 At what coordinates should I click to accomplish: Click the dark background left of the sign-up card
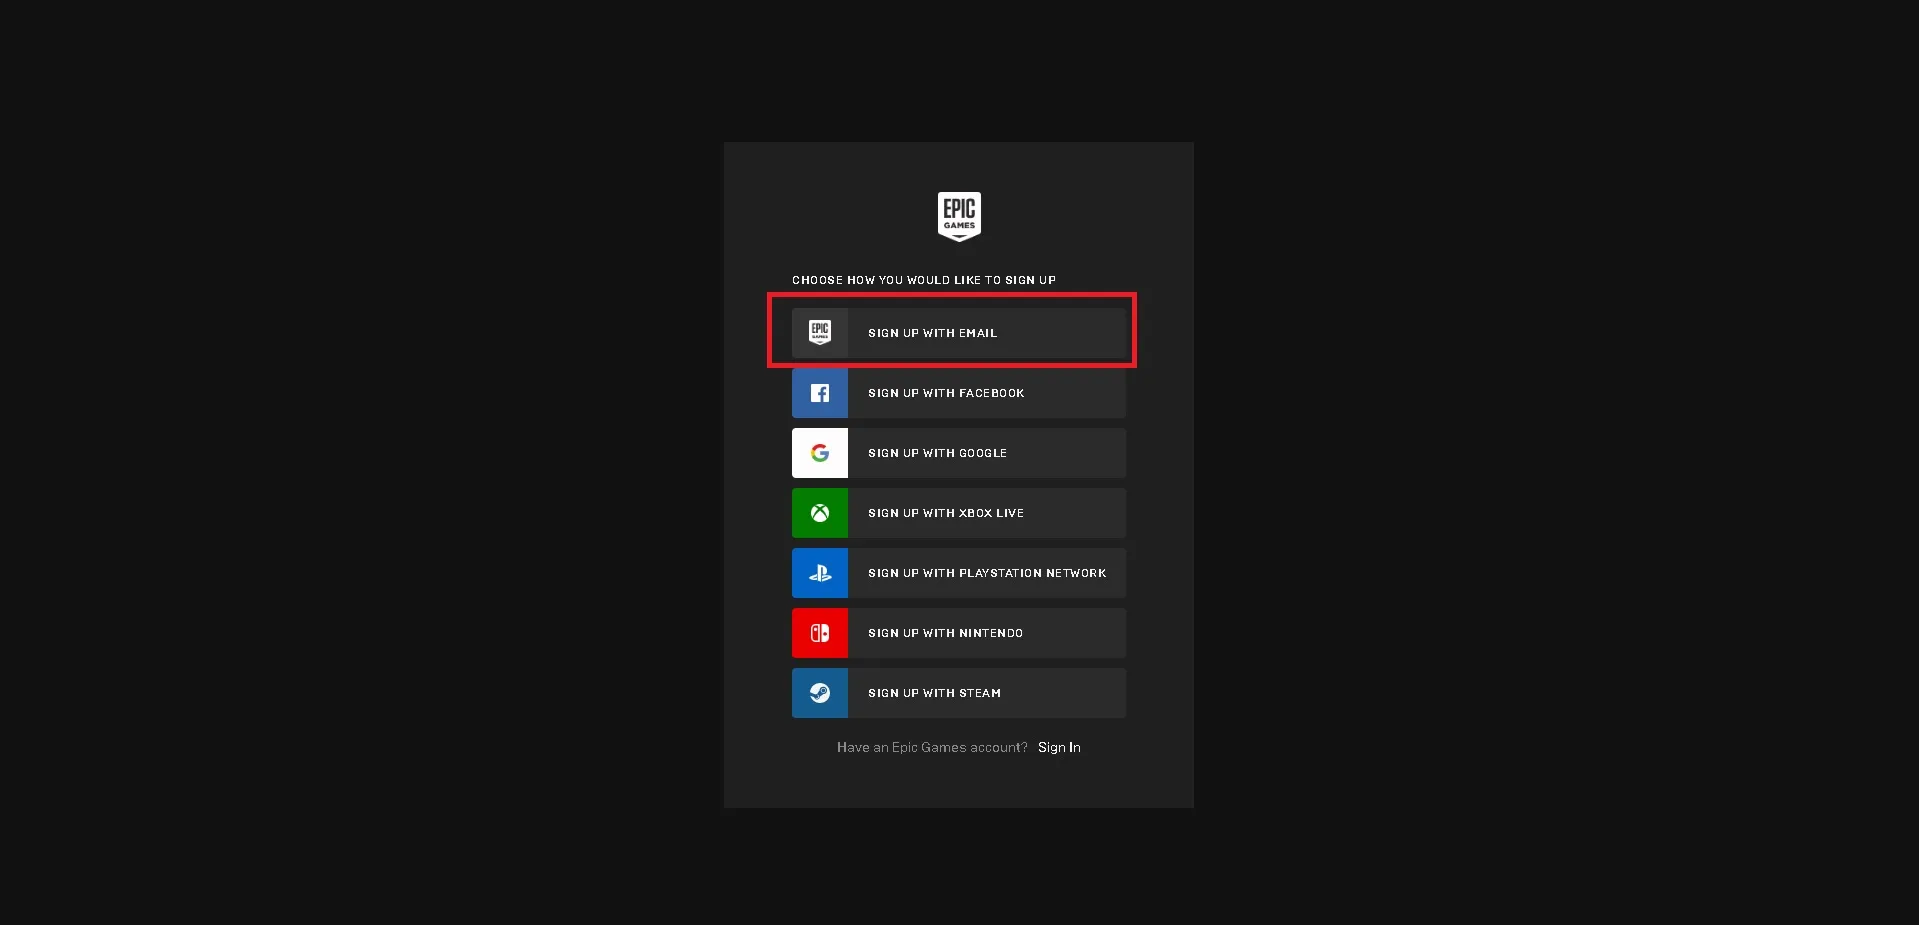(x=360, y=460)
